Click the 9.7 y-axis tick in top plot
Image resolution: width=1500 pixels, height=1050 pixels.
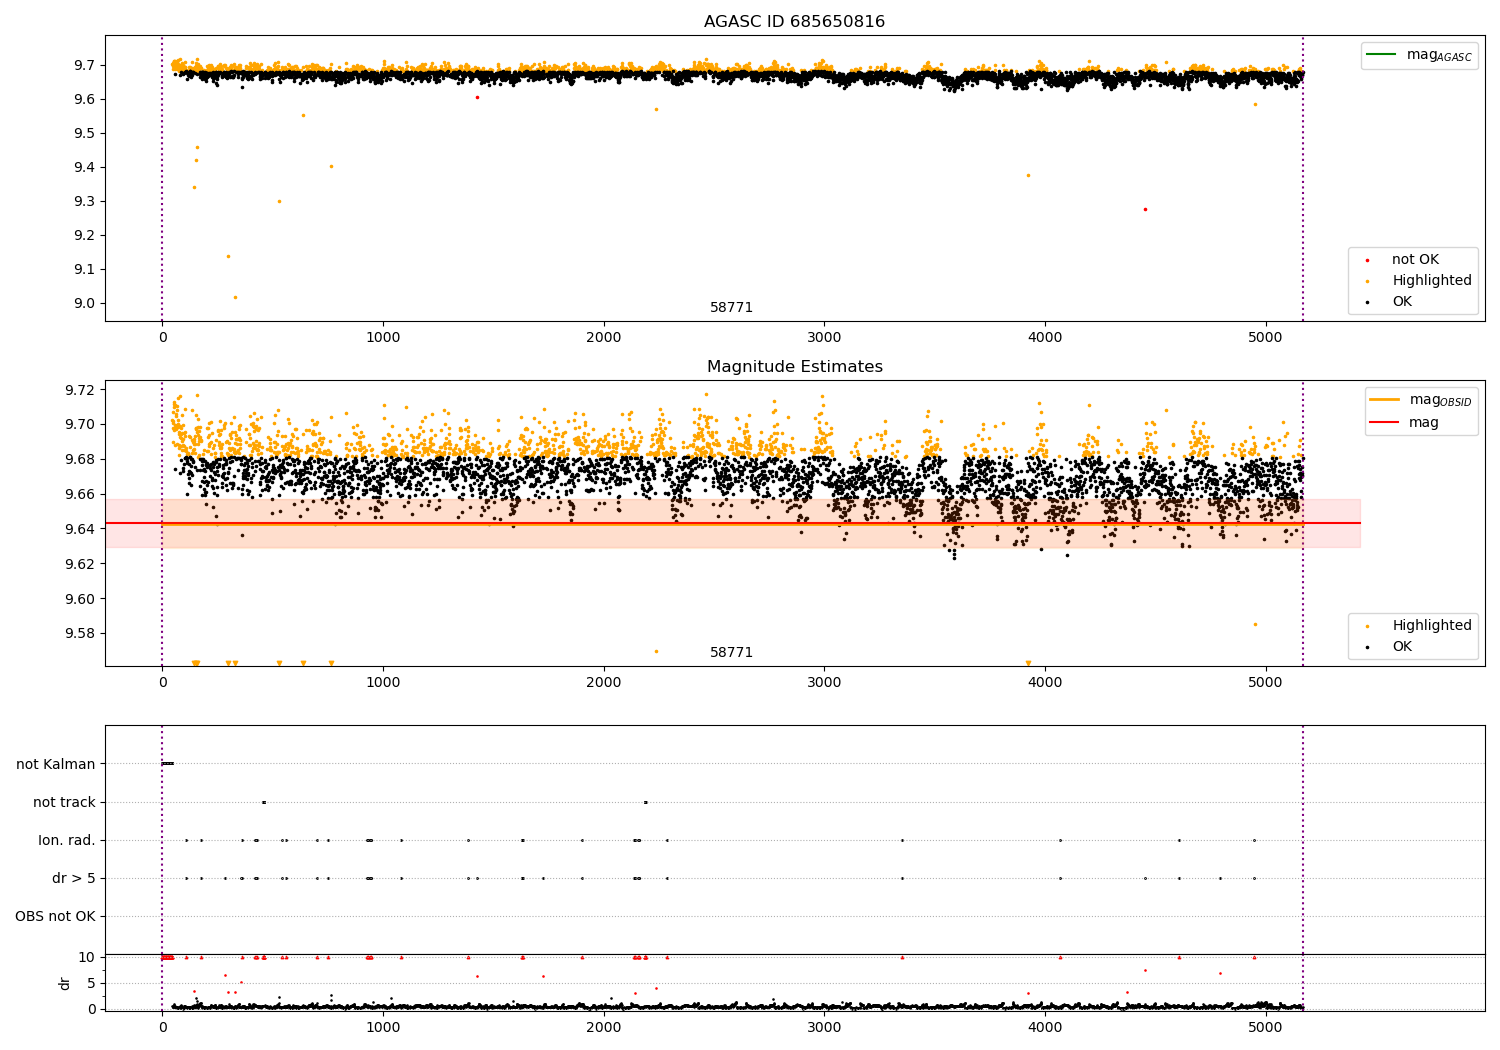(x=84, y=66)
